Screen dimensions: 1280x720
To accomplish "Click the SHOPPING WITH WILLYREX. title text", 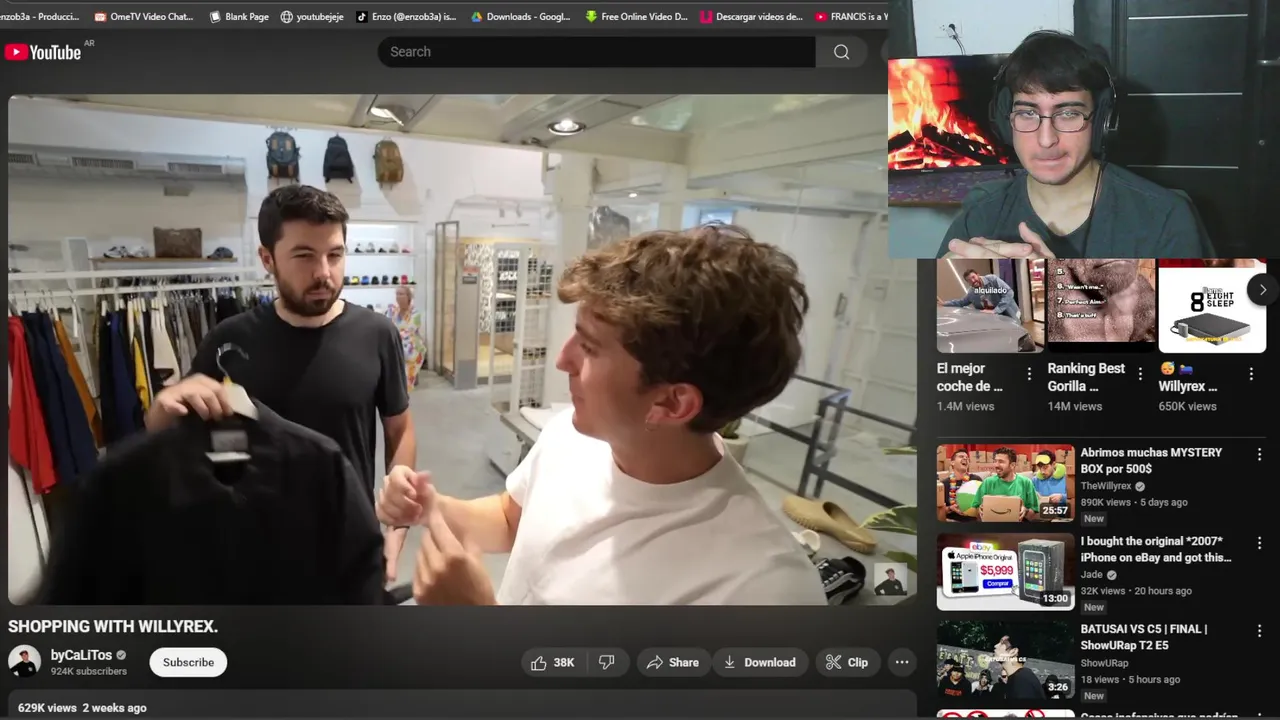I will [x=113, y=627].
